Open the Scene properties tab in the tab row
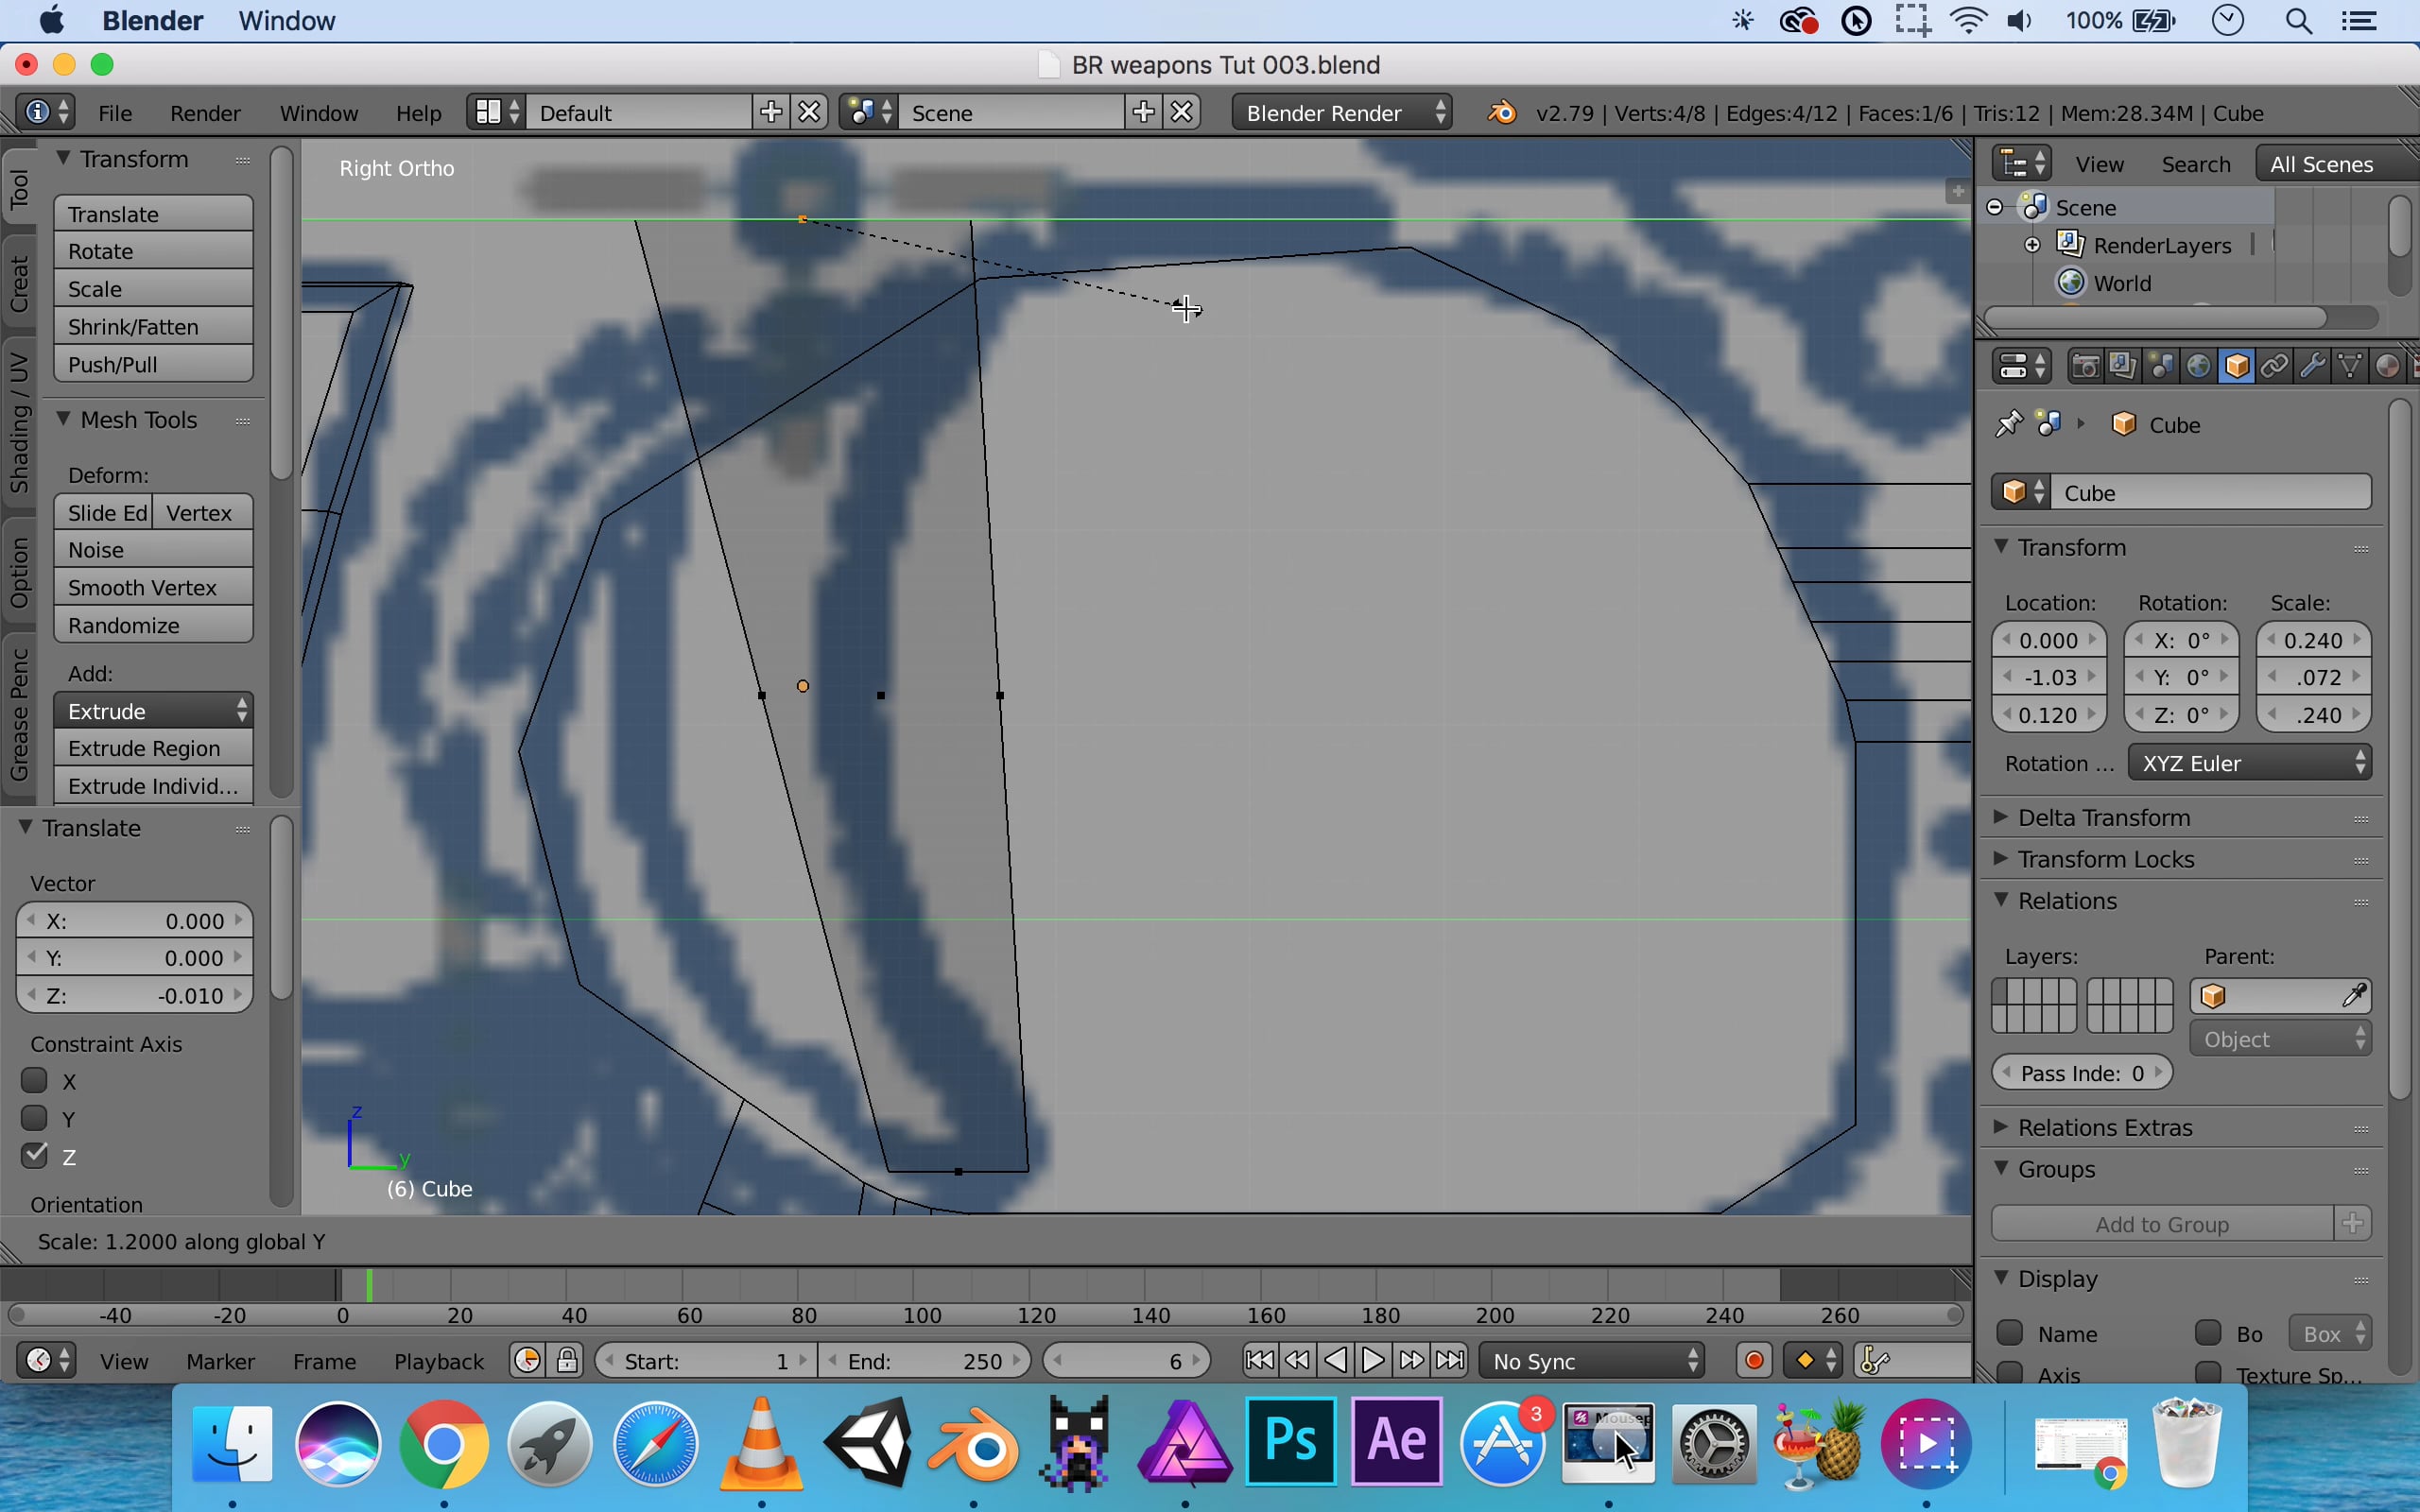2420x1512 pixels. click(2160, 367)
